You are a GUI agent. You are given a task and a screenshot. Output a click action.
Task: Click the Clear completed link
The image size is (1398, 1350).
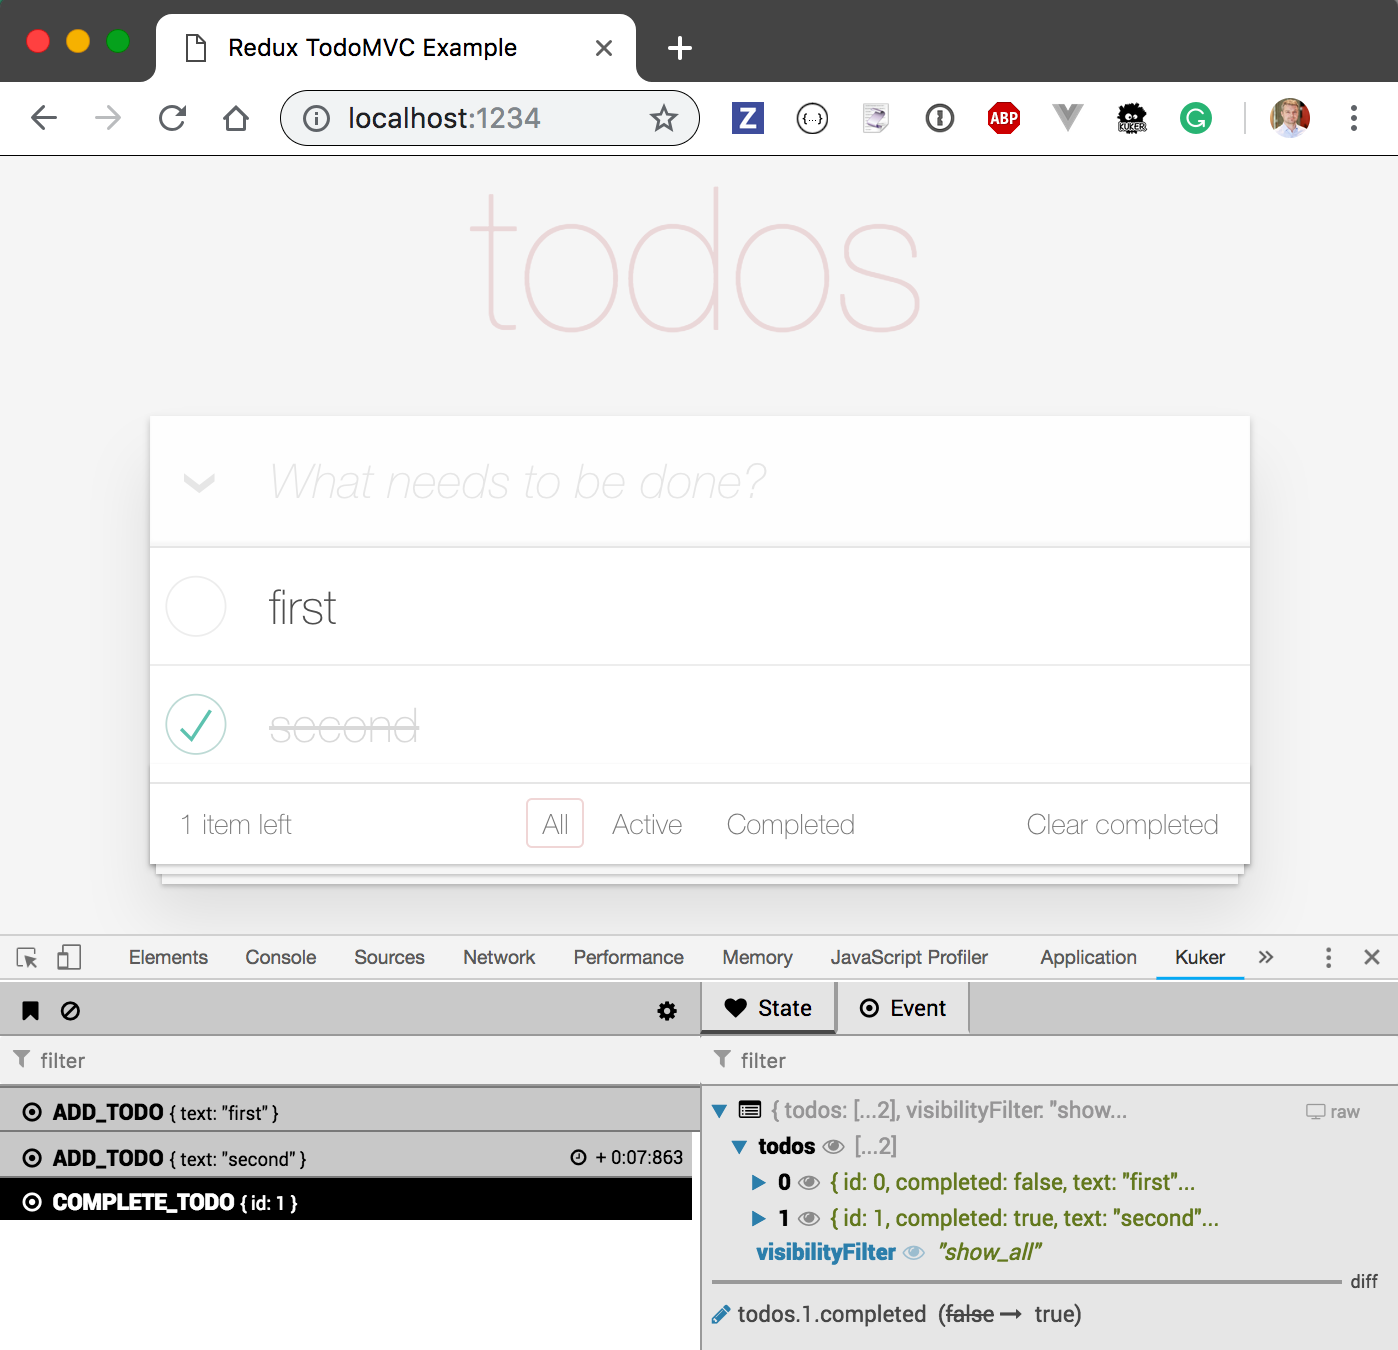1122,825
